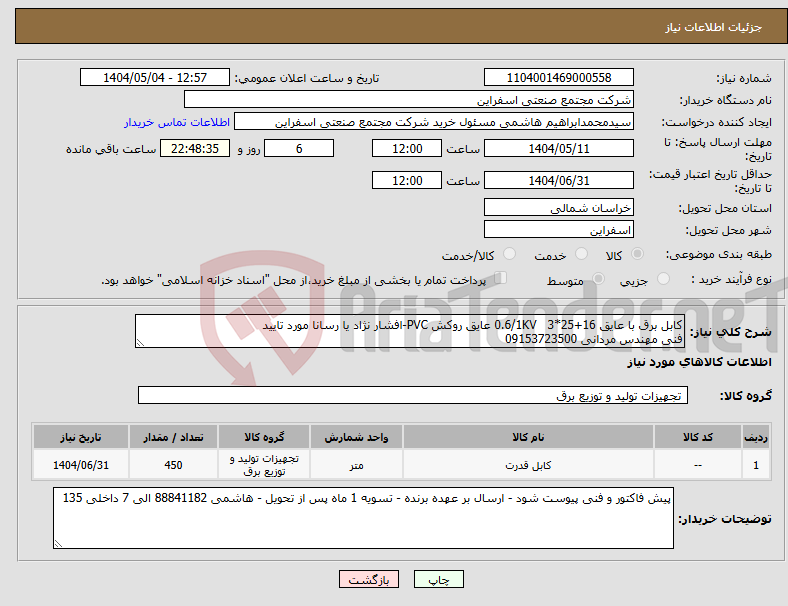
Task: Click the اطلاعات کالاهای مورد نیاز section heading
Action: pyautogui.click(x=699, y=362)
